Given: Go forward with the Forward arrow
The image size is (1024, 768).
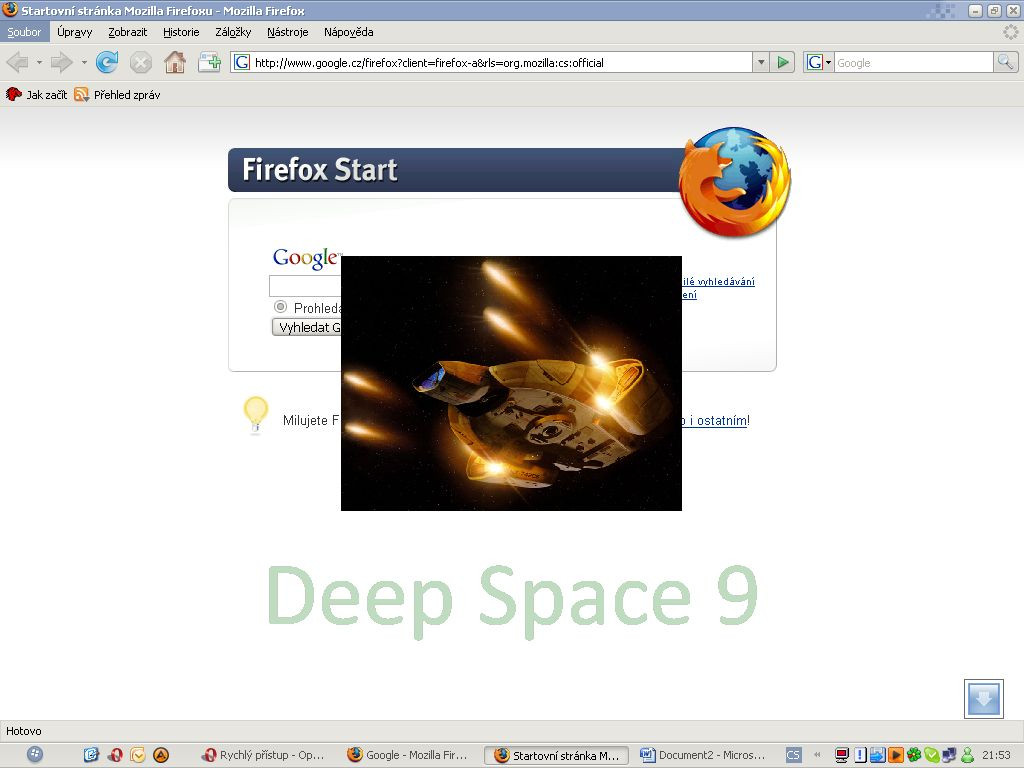Looking at the screenshot, I should tap(61, 63).
